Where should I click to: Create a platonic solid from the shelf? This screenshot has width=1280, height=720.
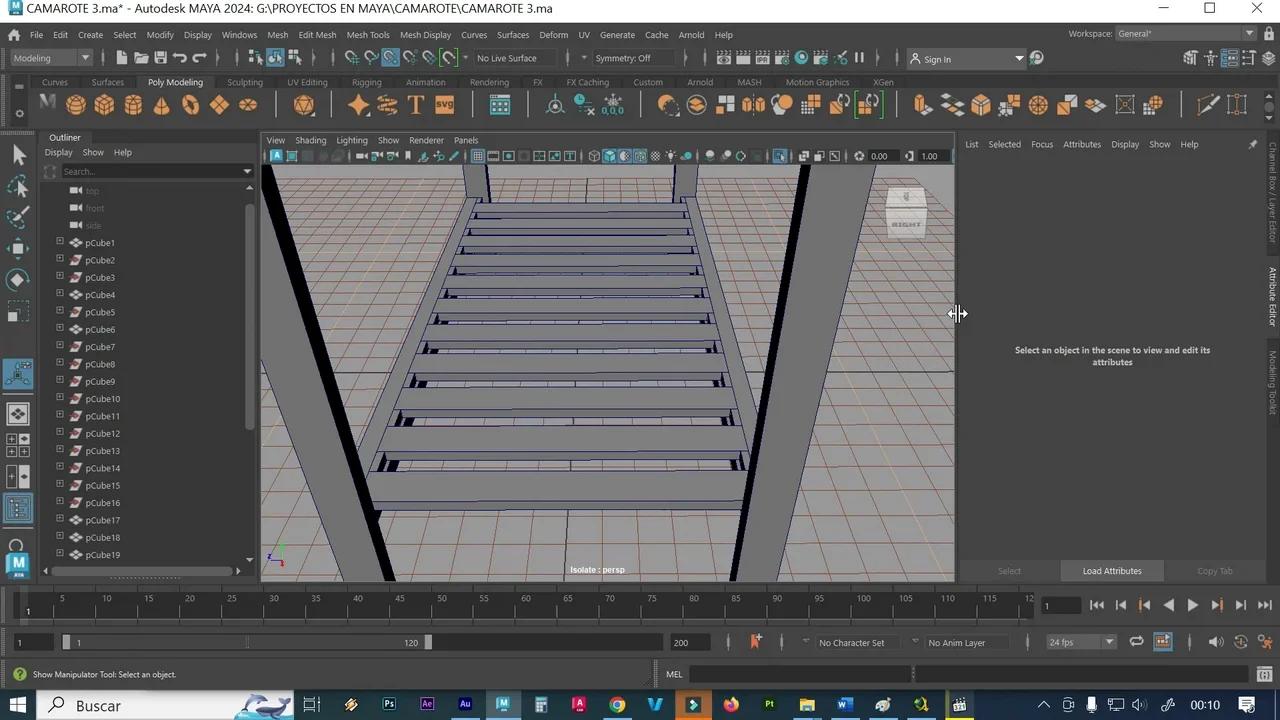point(304,104)
